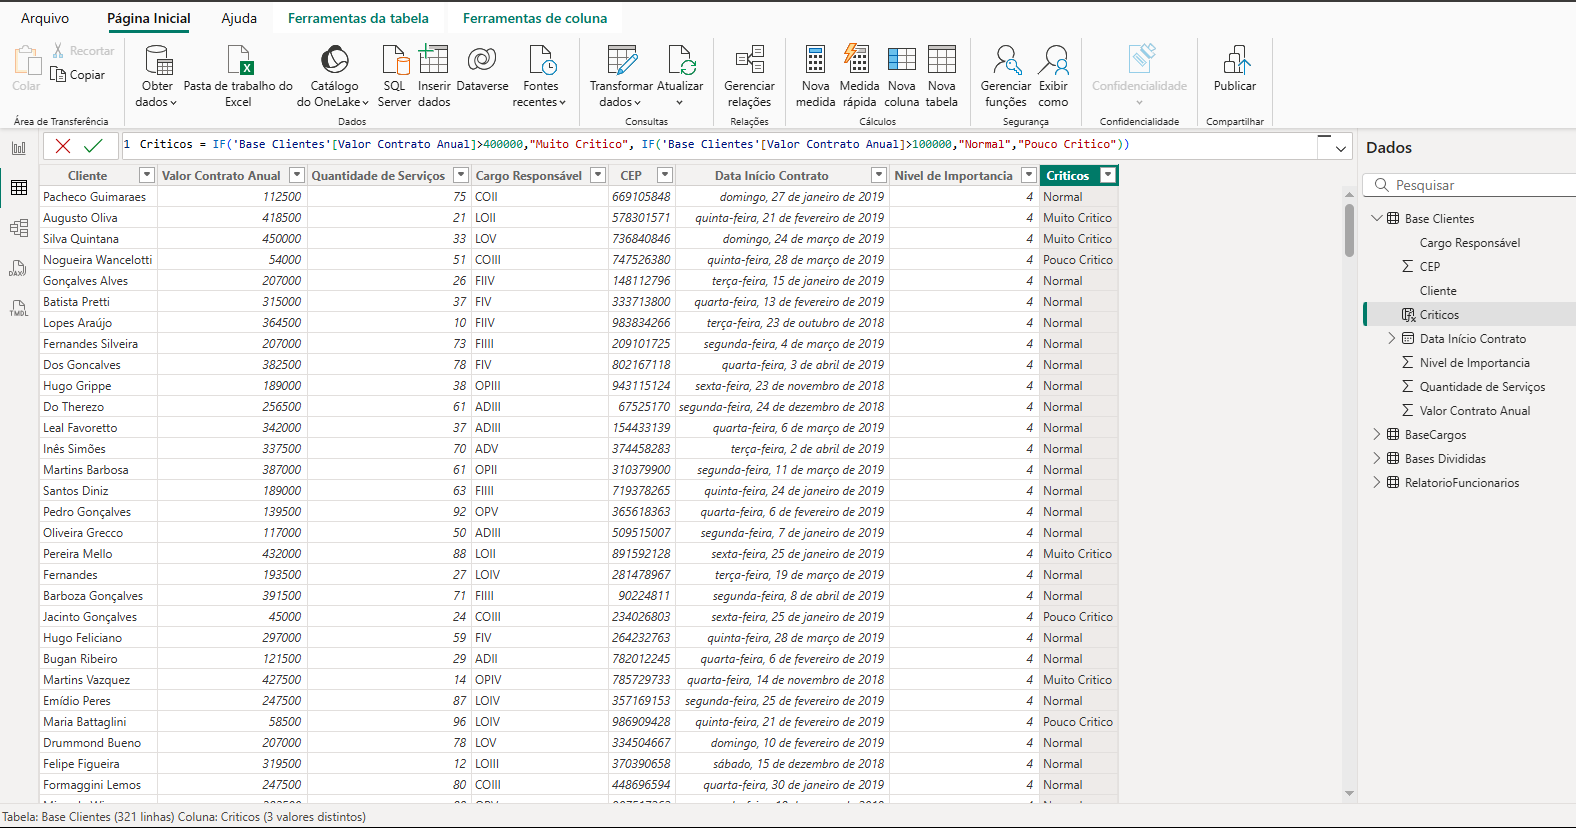Image resolution: width=1576 pixels, height=828 pixels.
Task: Confirm the formula with the green checkmark
Action: click(x=93, y=146)
